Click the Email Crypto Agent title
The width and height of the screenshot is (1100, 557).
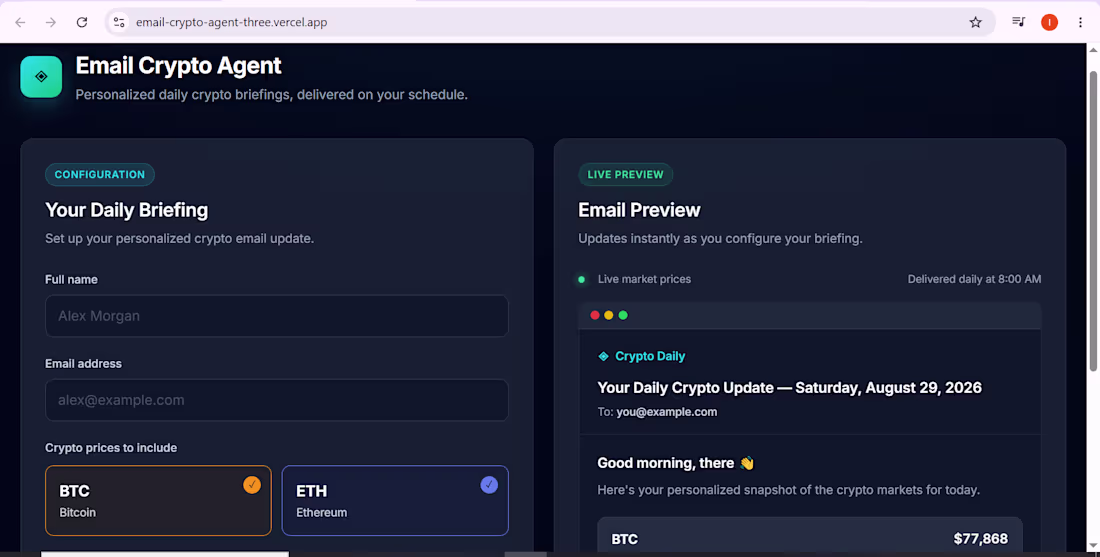[178, 65]
